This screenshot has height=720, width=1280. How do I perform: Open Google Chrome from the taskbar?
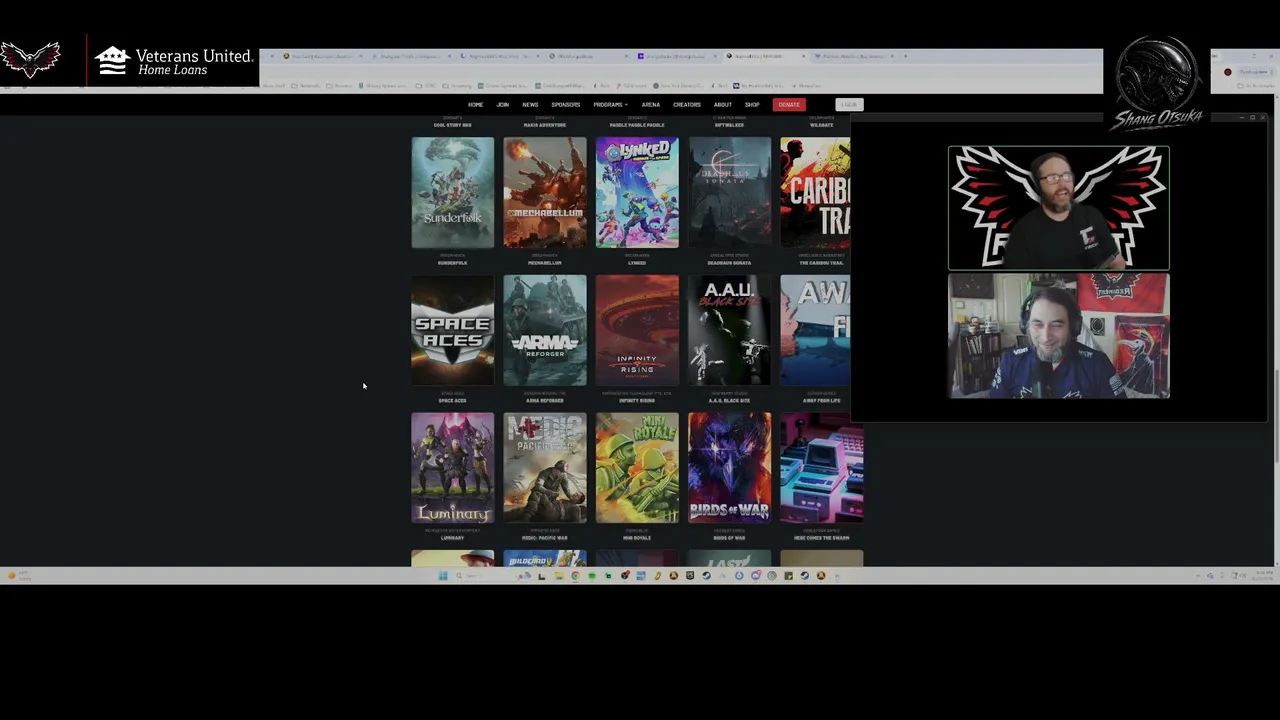click(x=575, y=576)
